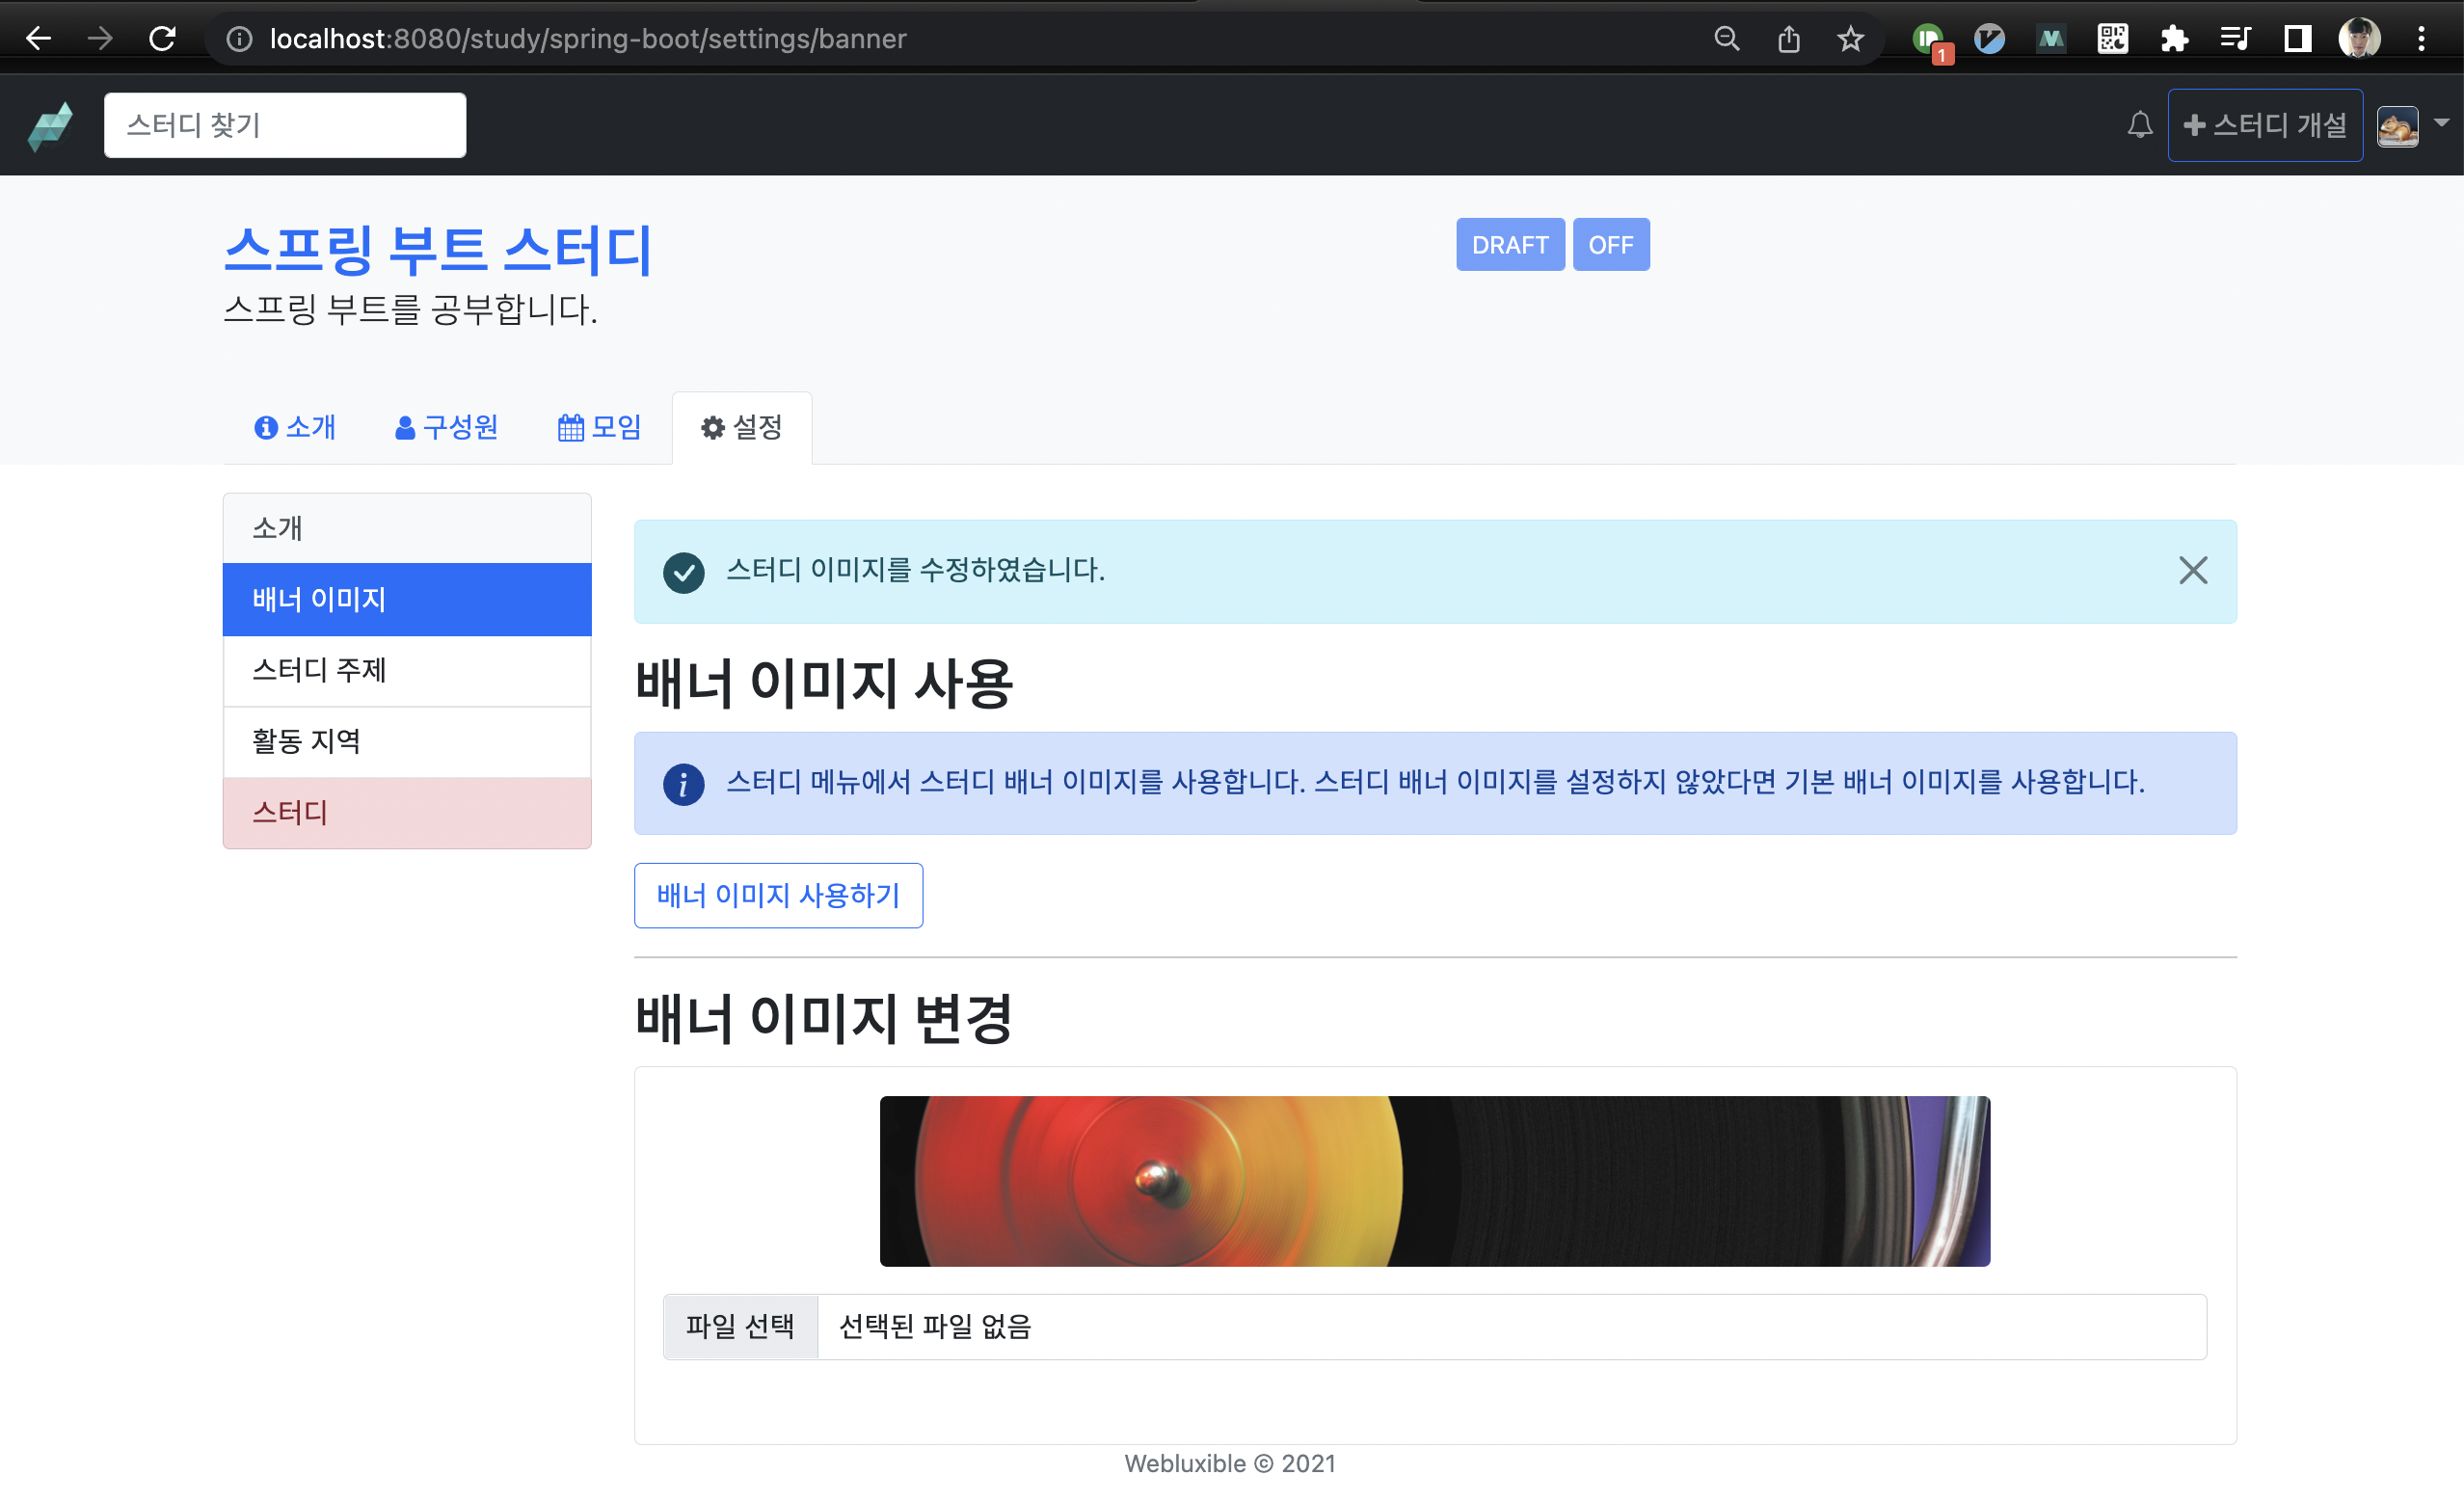Toggle the browser side panel icon

(2297, 39)
